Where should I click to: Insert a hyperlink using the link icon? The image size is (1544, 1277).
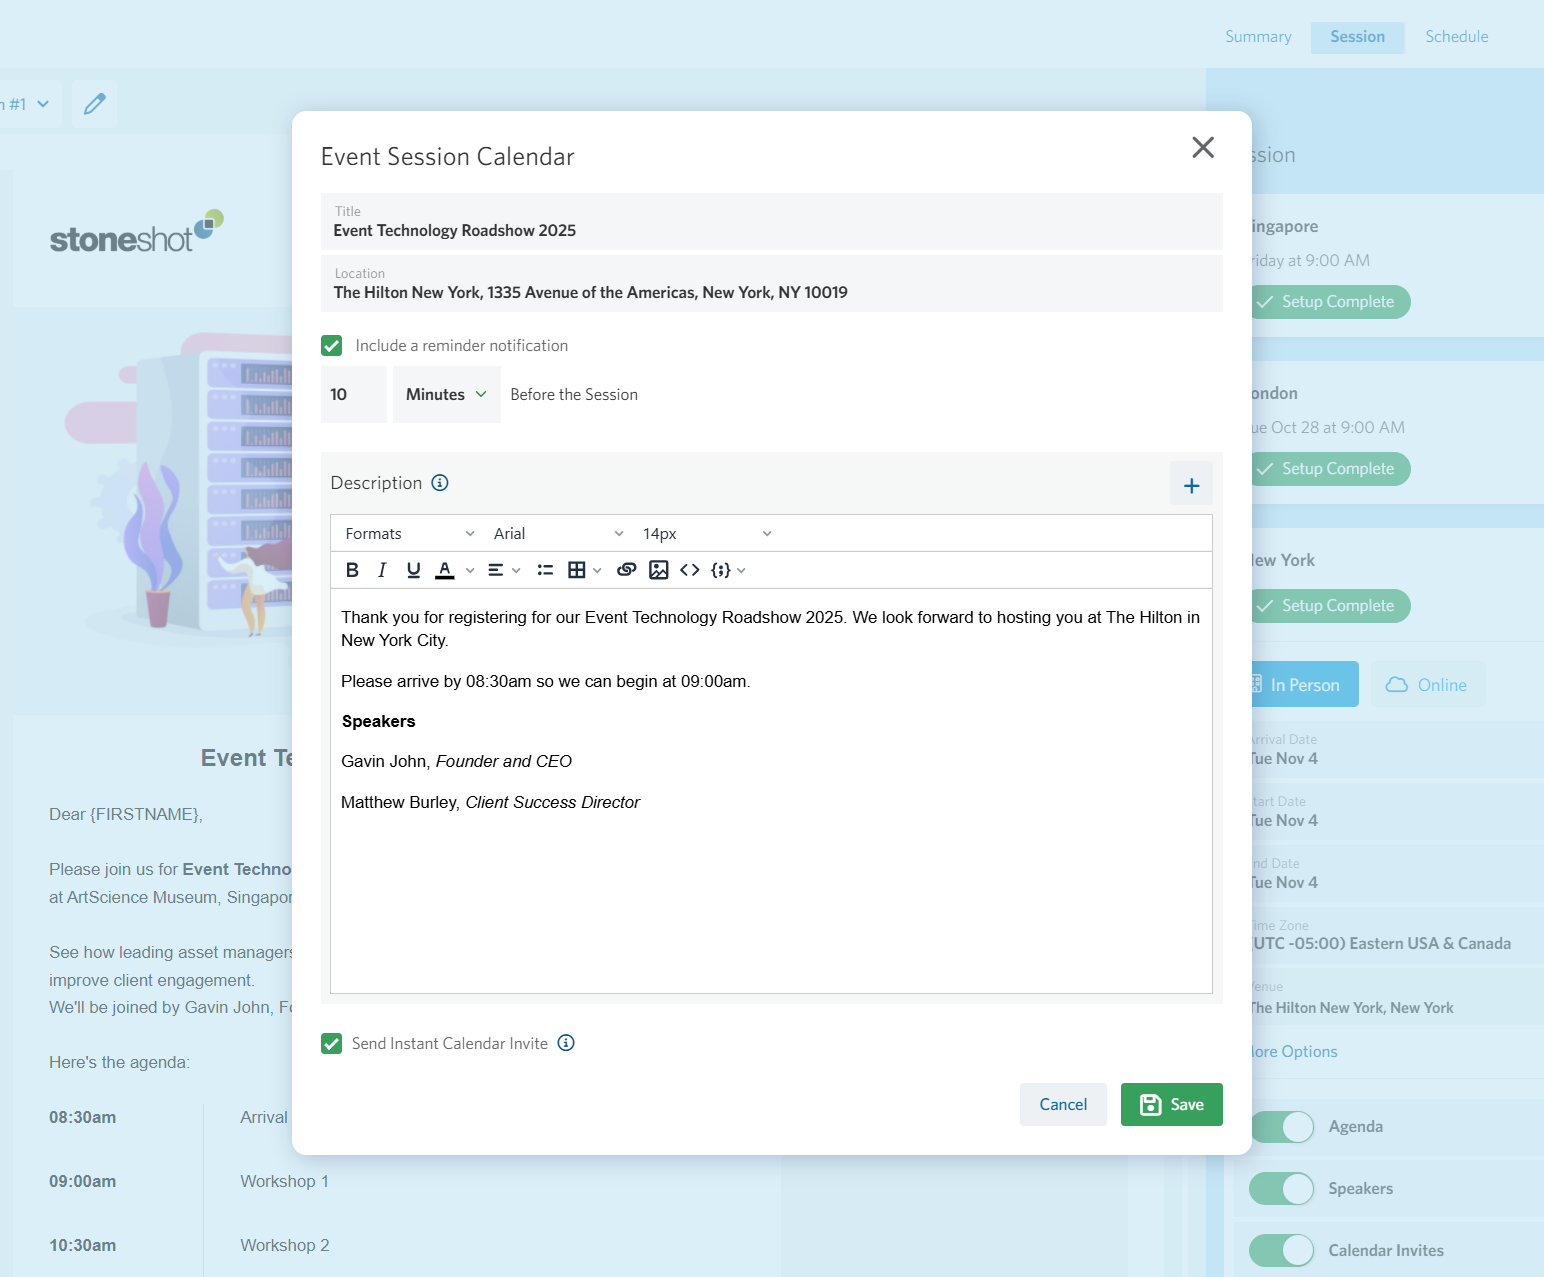coord(627,569)
